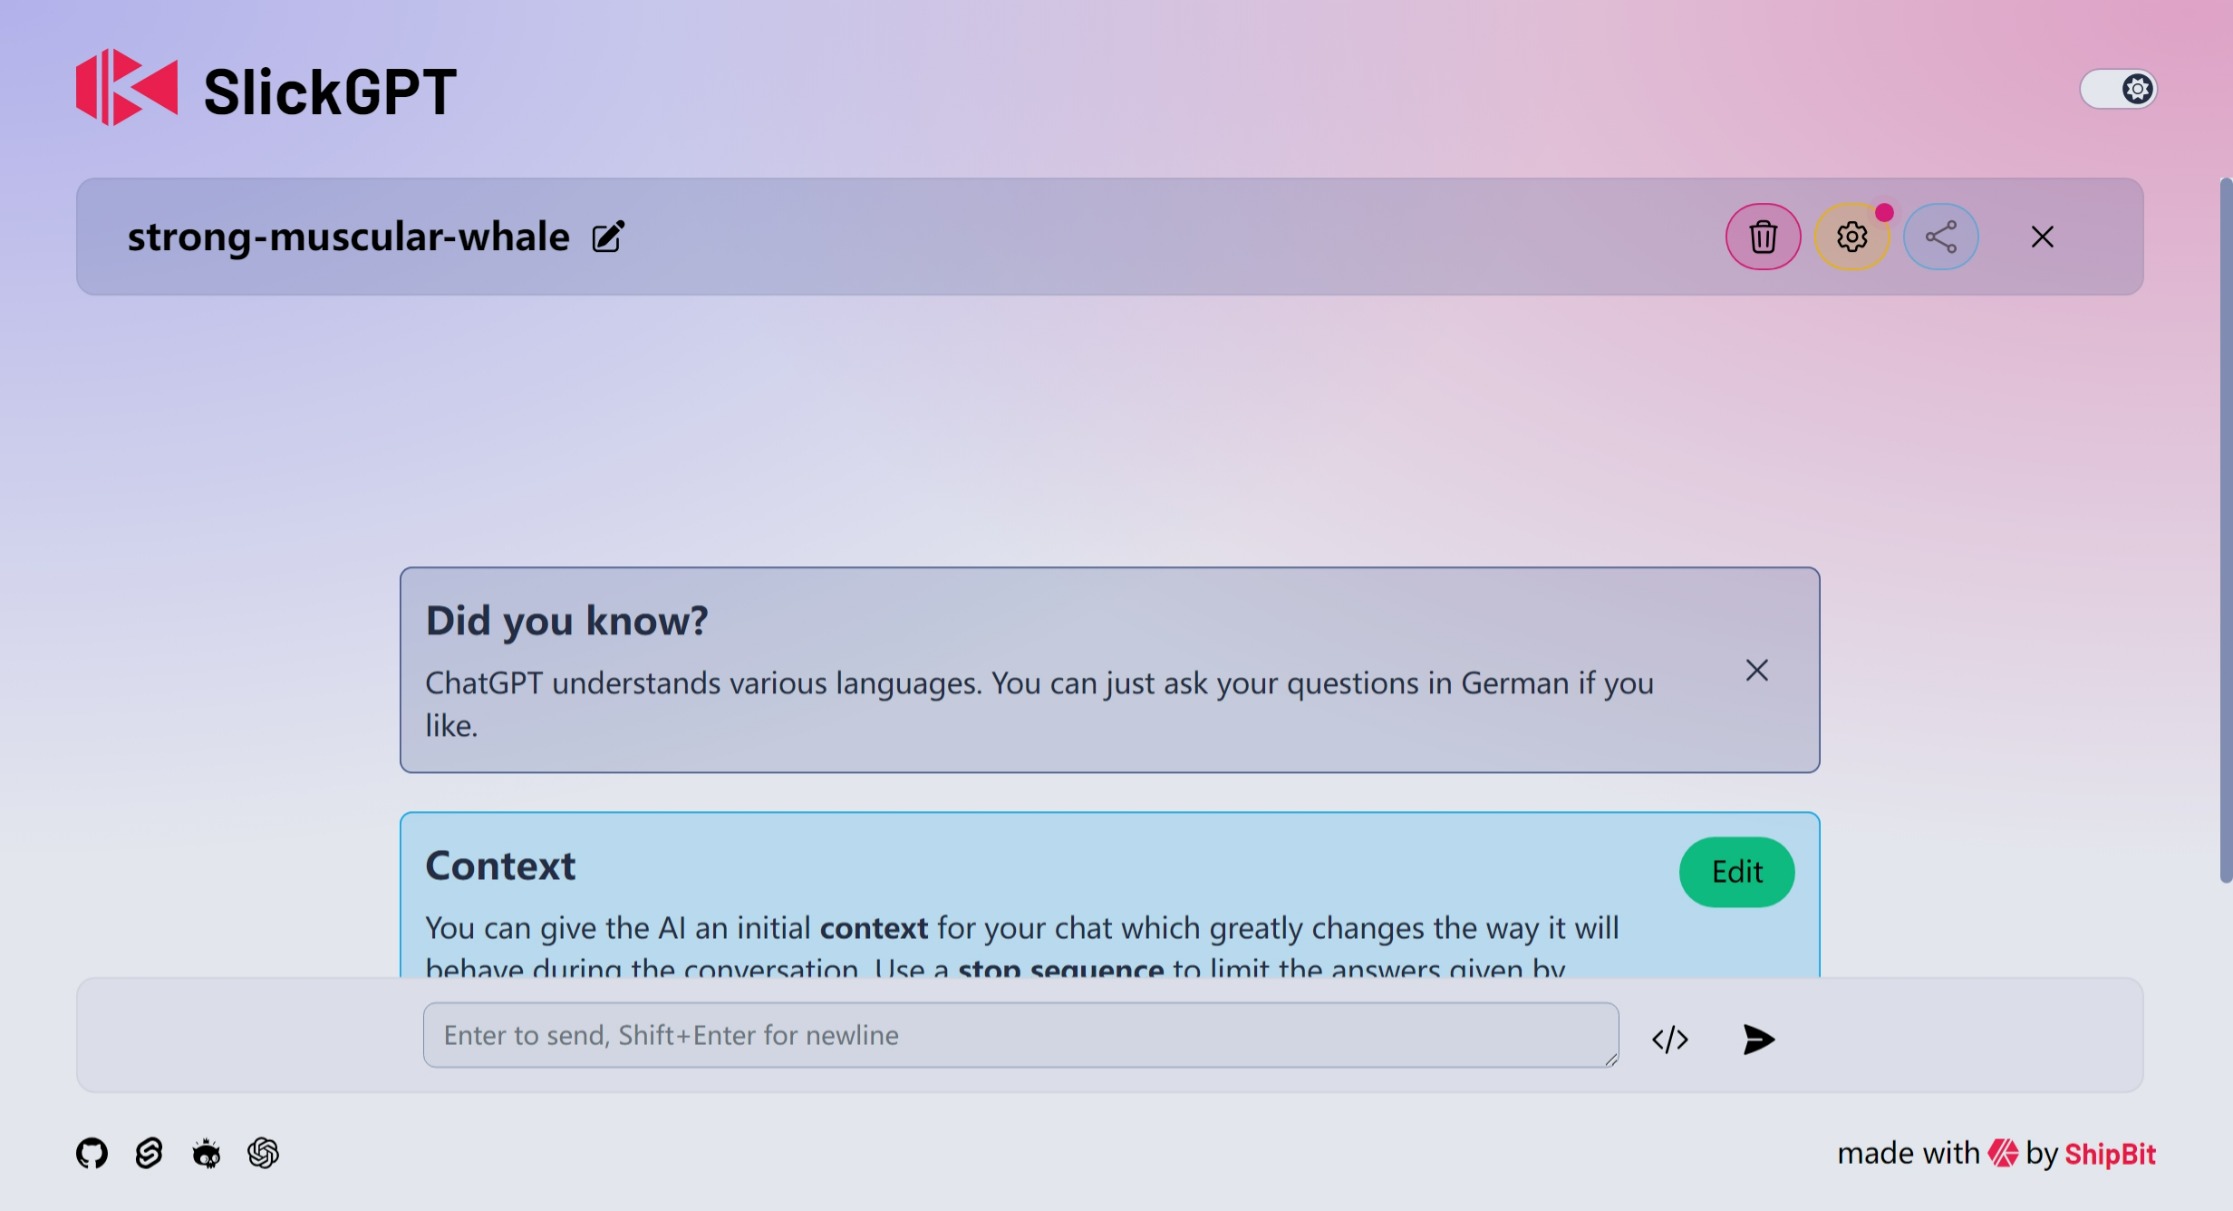Open the Skeleton skull icon link
The height and width of the screenshot is (1211, 2233).
coord(206,1153)
